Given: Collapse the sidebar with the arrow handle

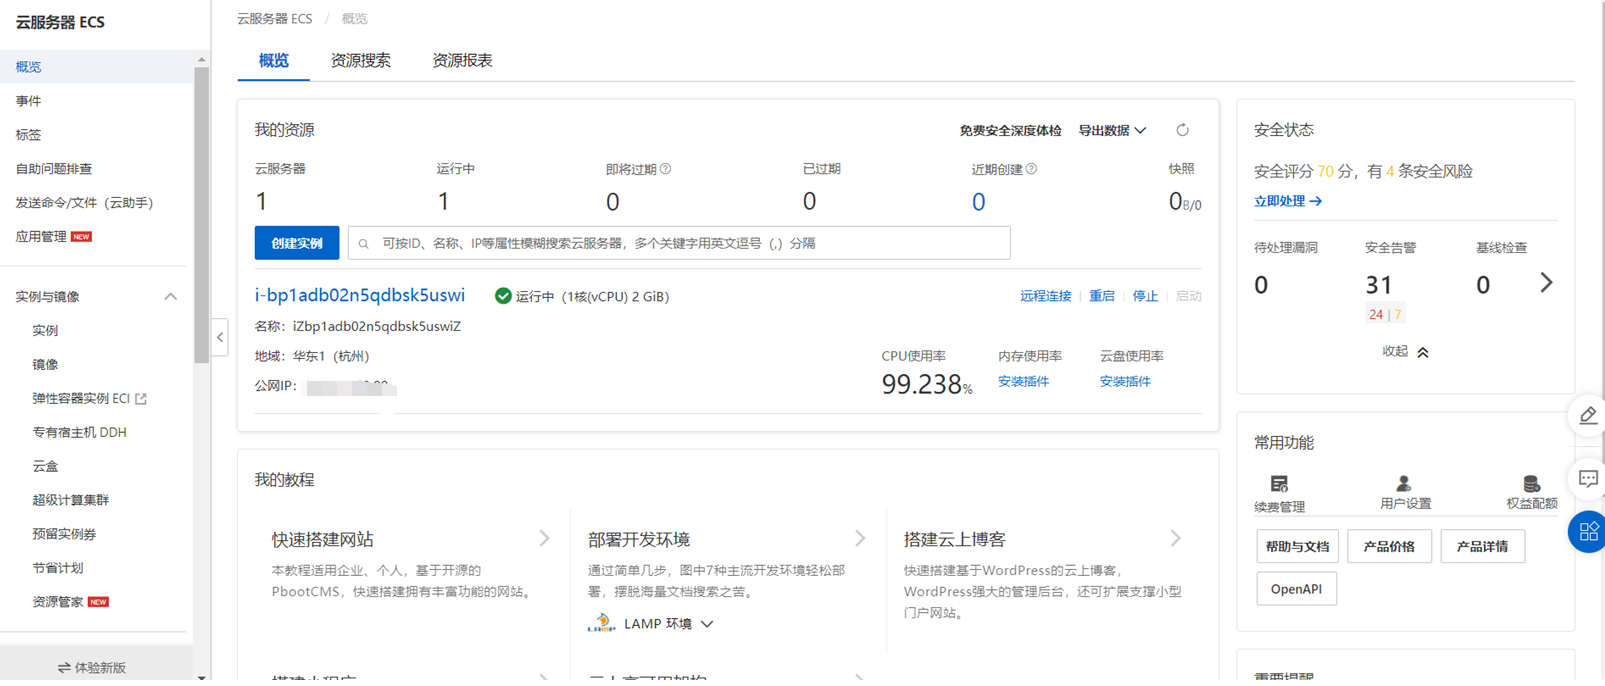Looking at the screenshot, I should 220,337.
